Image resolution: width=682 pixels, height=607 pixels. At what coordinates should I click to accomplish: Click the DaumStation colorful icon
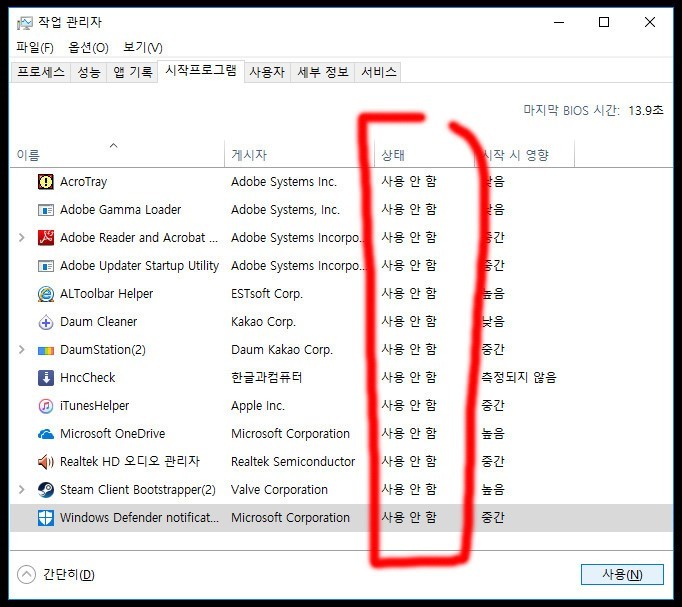point(46,350)
